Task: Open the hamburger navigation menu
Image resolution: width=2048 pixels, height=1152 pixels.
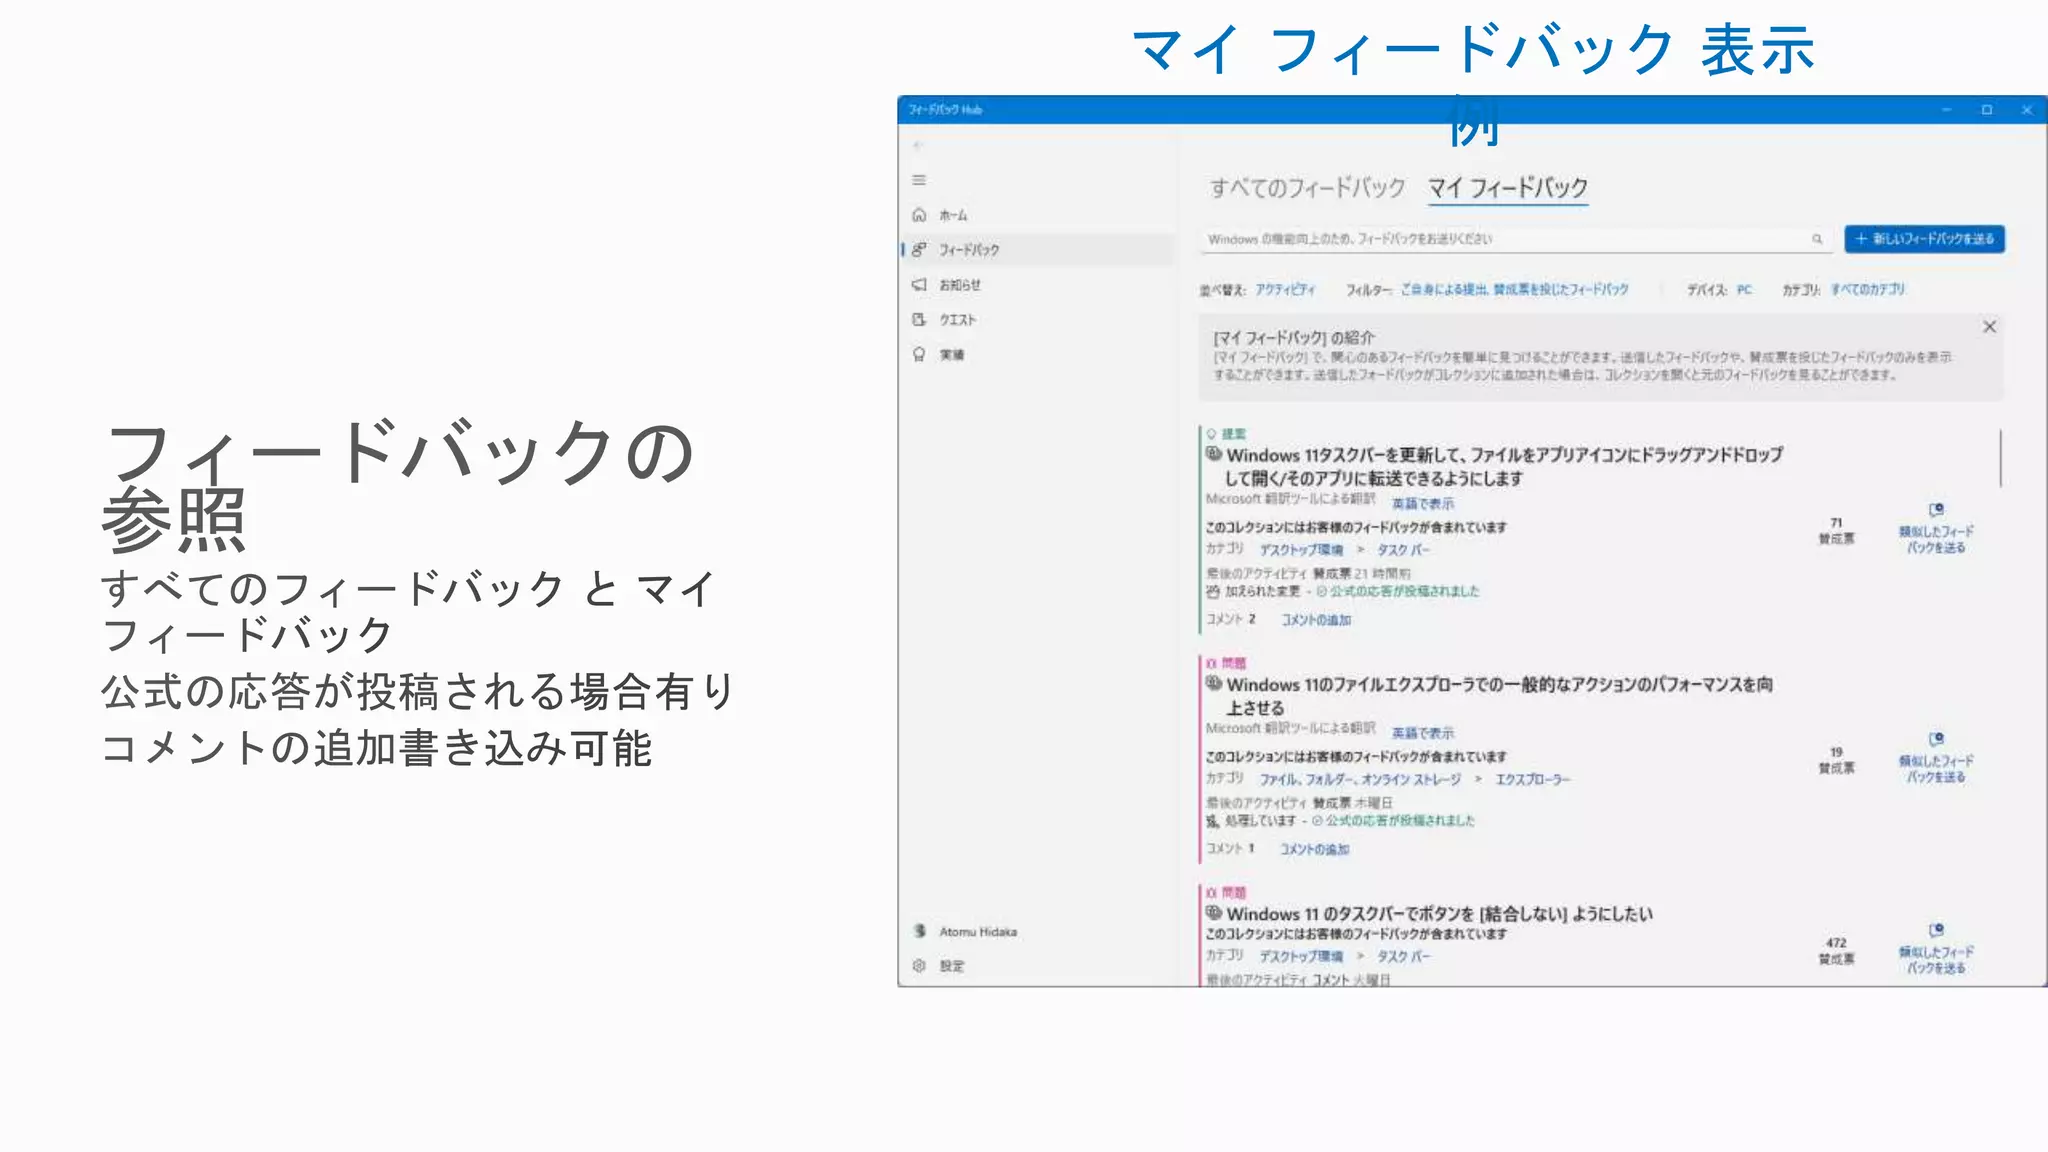Action: point(919,180)
